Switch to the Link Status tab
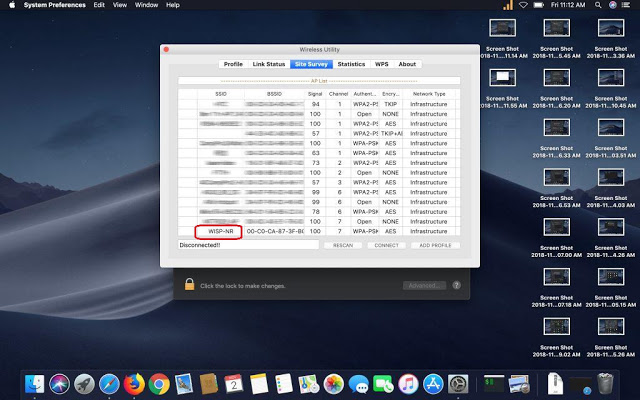This screenshot has width=640, height=400. 269,64
